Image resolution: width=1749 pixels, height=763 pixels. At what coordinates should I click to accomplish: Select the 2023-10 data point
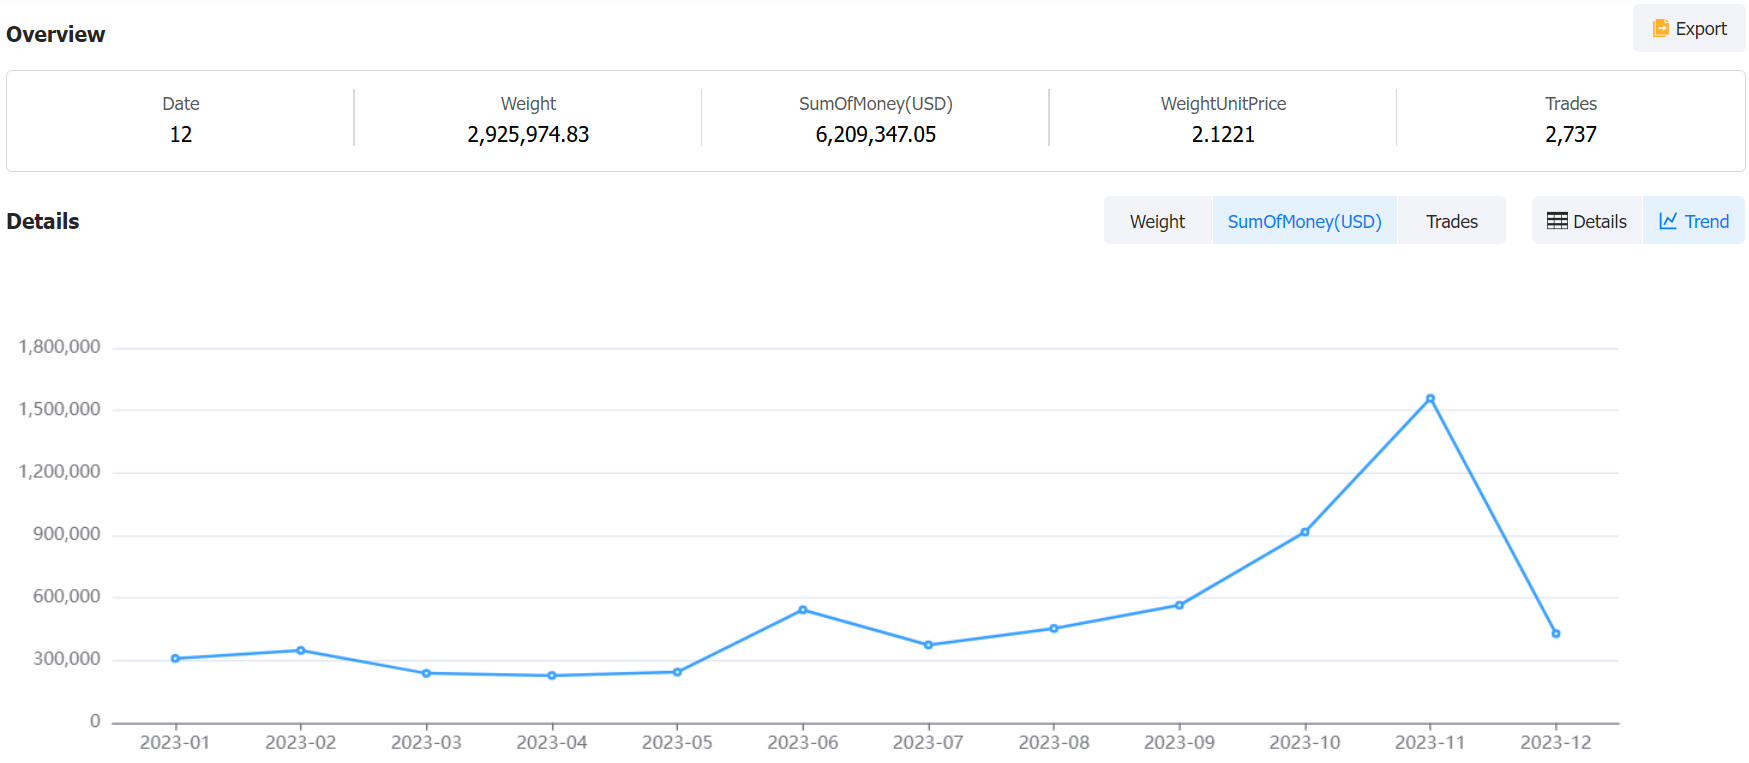(1305, 532)
